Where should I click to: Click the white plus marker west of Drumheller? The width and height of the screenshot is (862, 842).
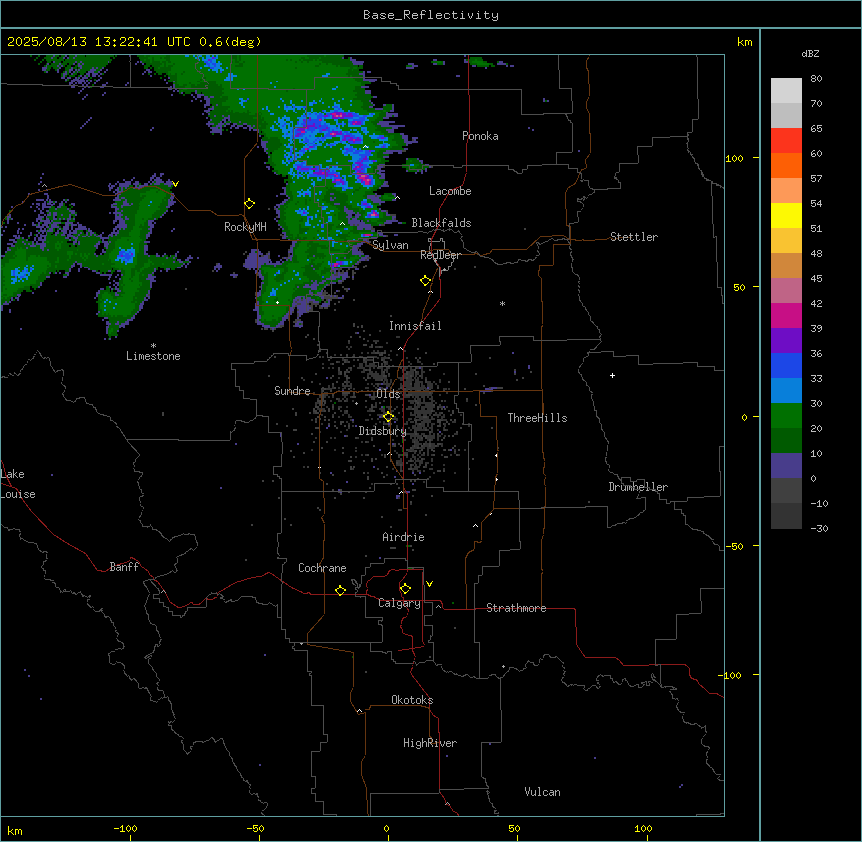612,375
